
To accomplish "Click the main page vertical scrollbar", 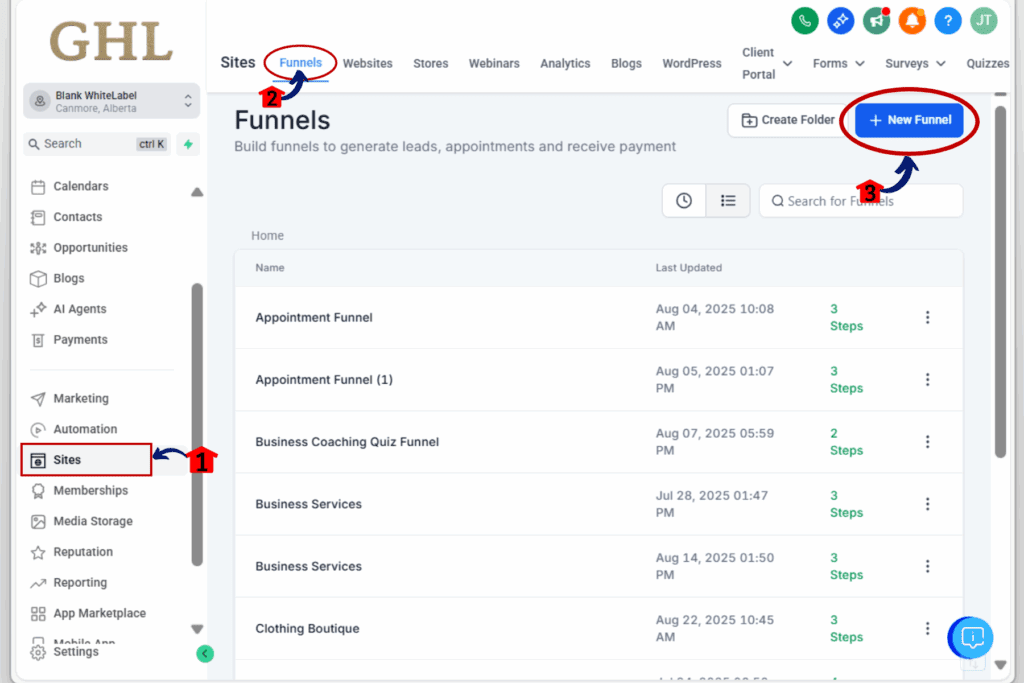I will pos(1000,281).
